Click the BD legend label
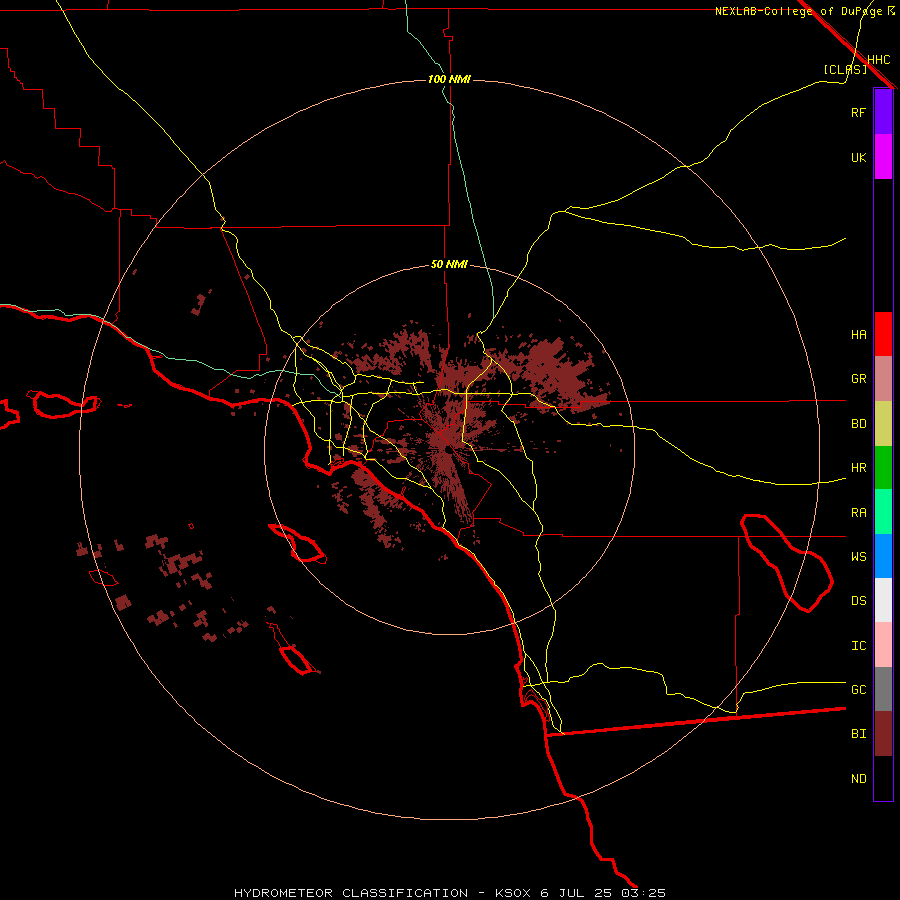The width and height of the screenshot is (900, 900). tap(858, 424)
